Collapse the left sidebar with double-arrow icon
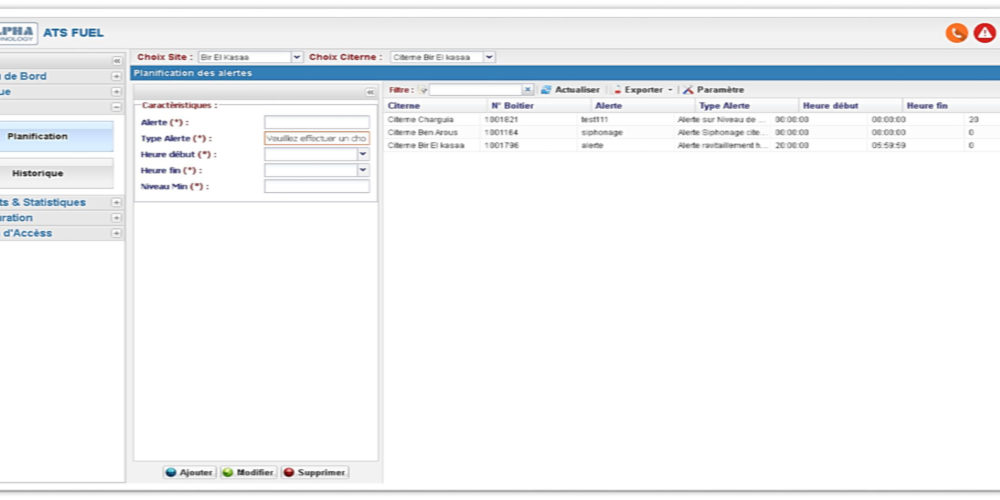This screenshot has height=500, width=1000. point(116,61)
